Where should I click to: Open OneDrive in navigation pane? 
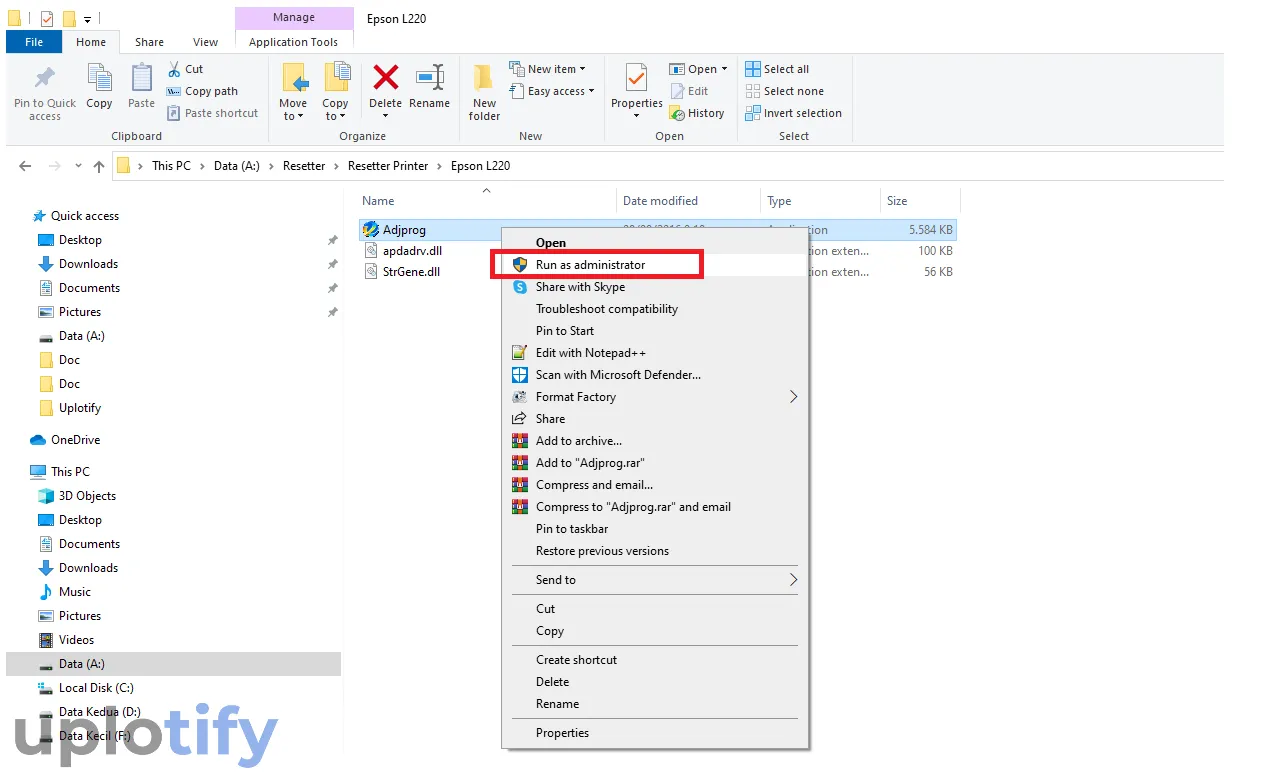point(75,440)
